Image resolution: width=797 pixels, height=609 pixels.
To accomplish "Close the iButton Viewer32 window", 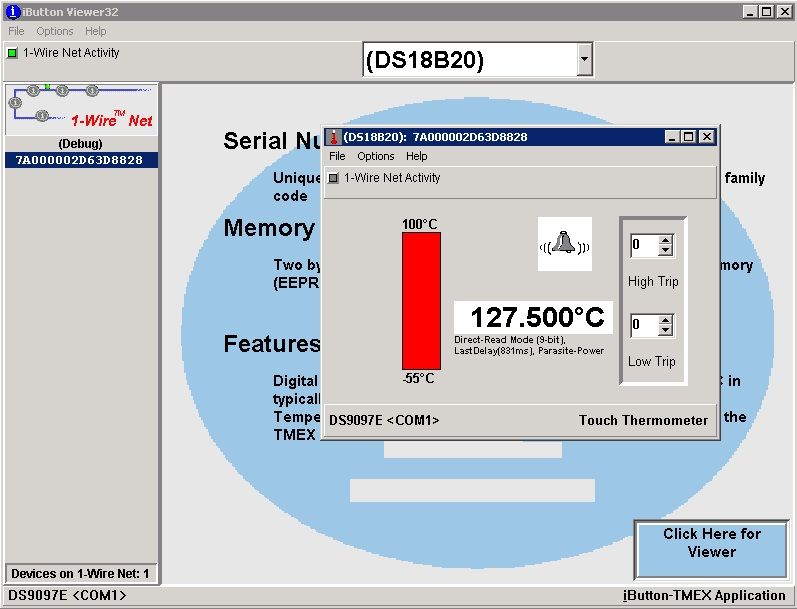I will click(x=784, y=11).
